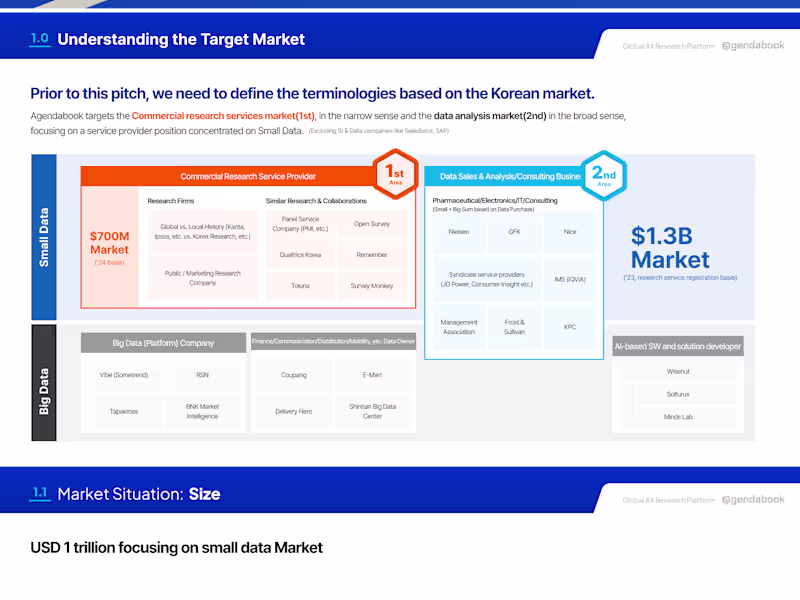800x600 pixels.
Task: Click the 'E-Mart' cell
Action: [372, 375]
